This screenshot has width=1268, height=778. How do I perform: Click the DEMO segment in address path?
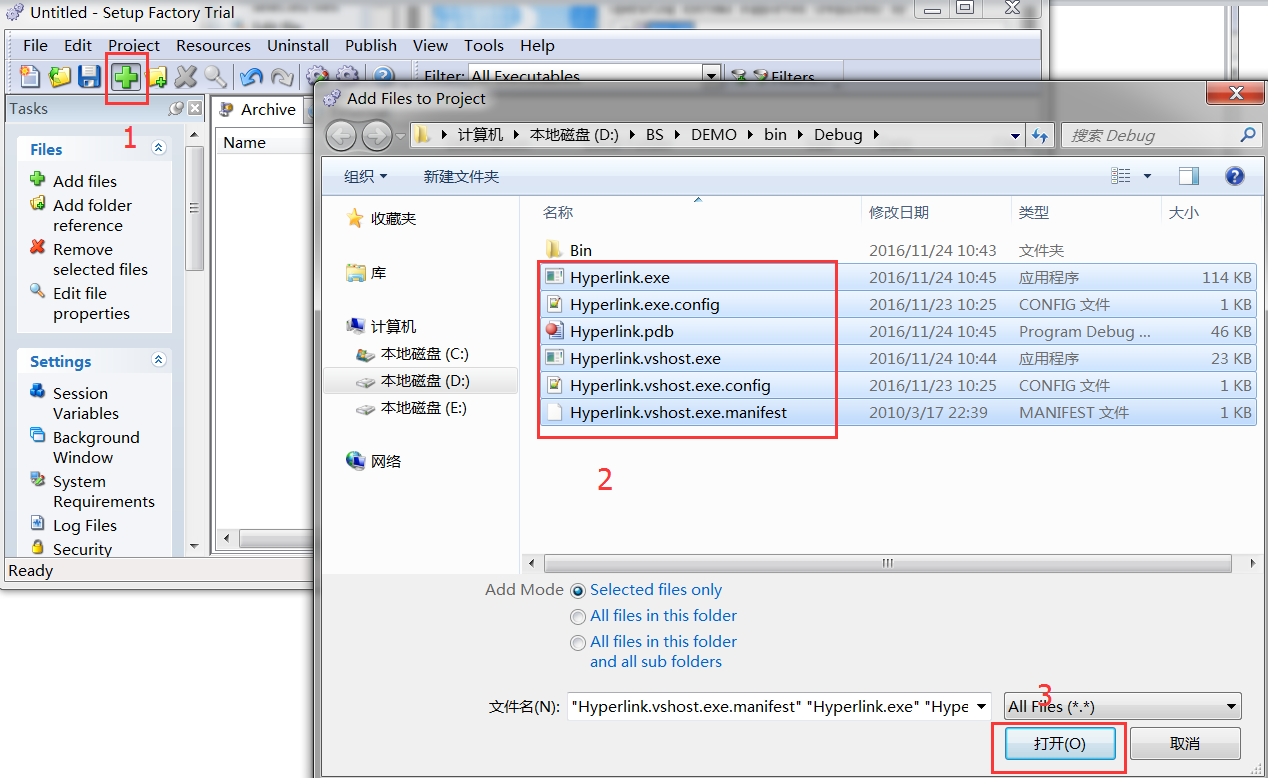pos(713,135)
